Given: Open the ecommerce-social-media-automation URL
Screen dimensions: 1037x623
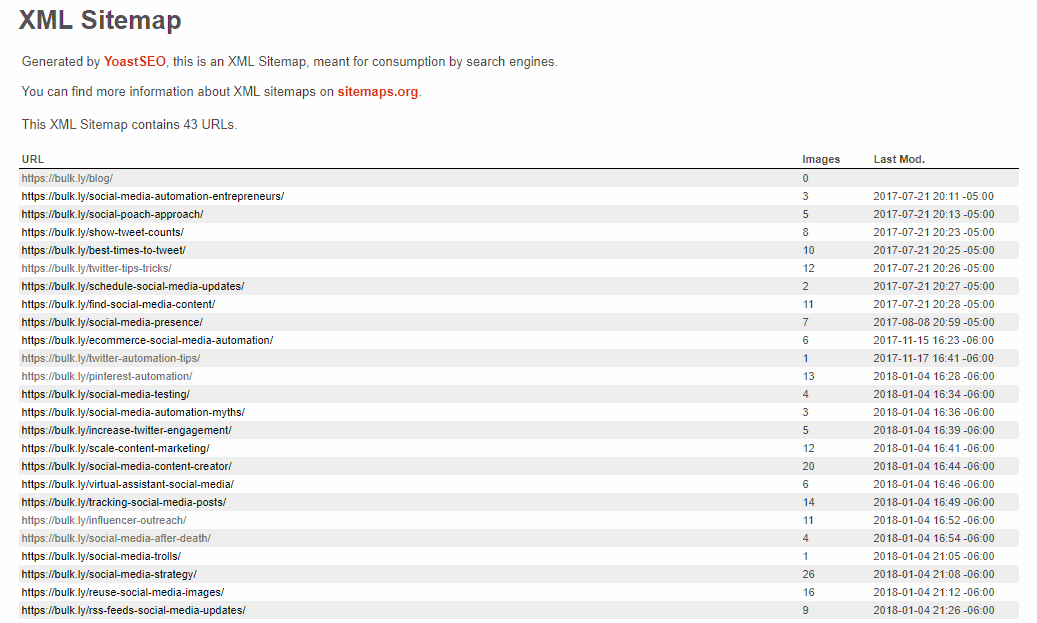Looking at the screenshot, I should (147, 340).
